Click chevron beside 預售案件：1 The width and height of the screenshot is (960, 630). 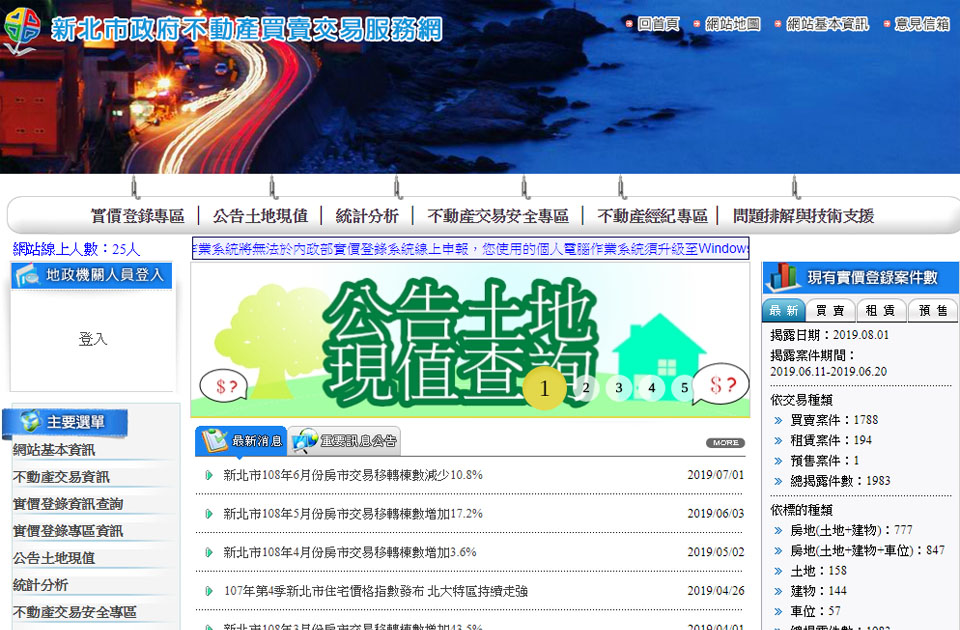(x=778, y=461)
